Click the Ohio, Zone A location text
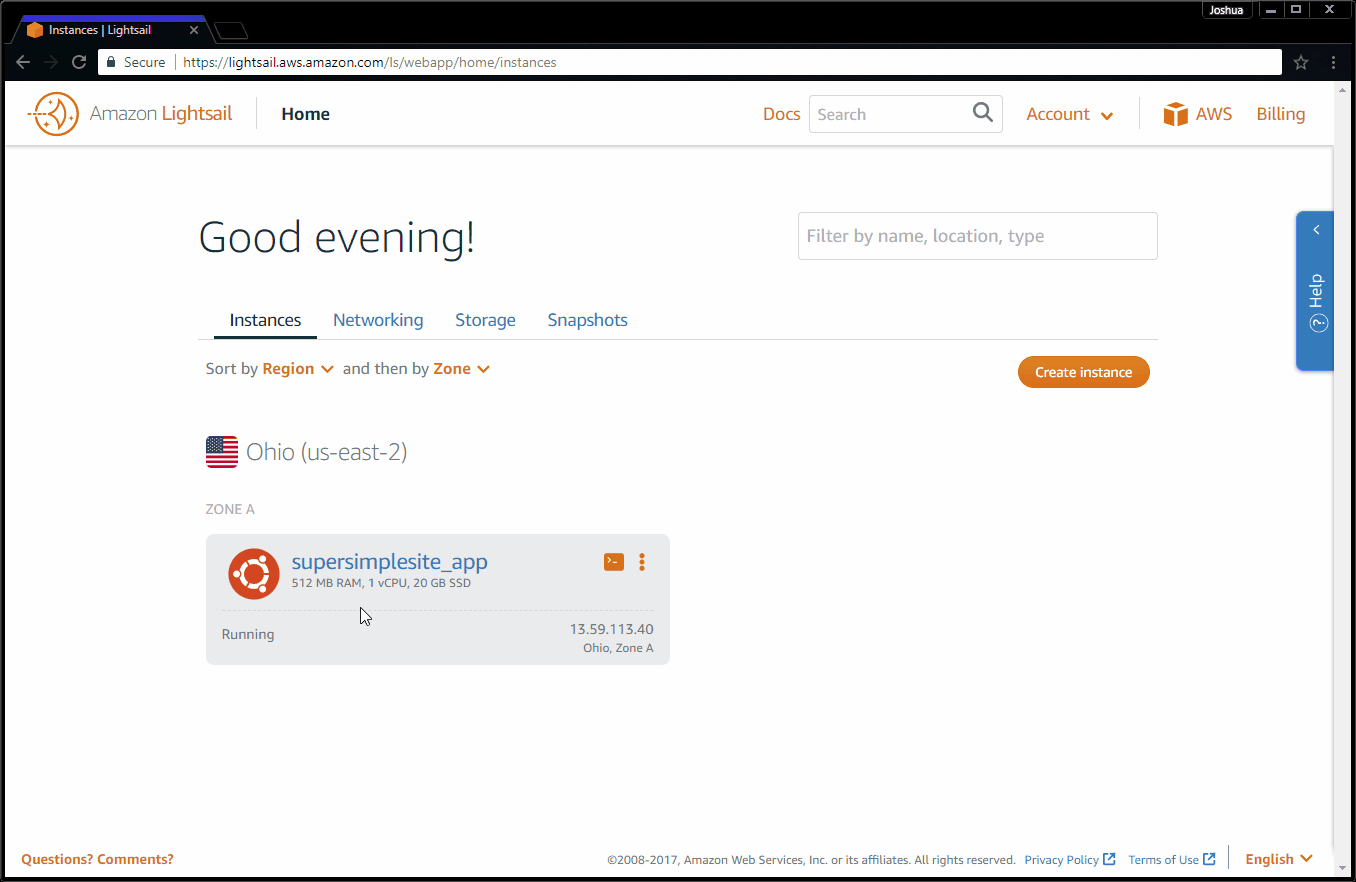 pyautogui.click(x=618, y=648)
